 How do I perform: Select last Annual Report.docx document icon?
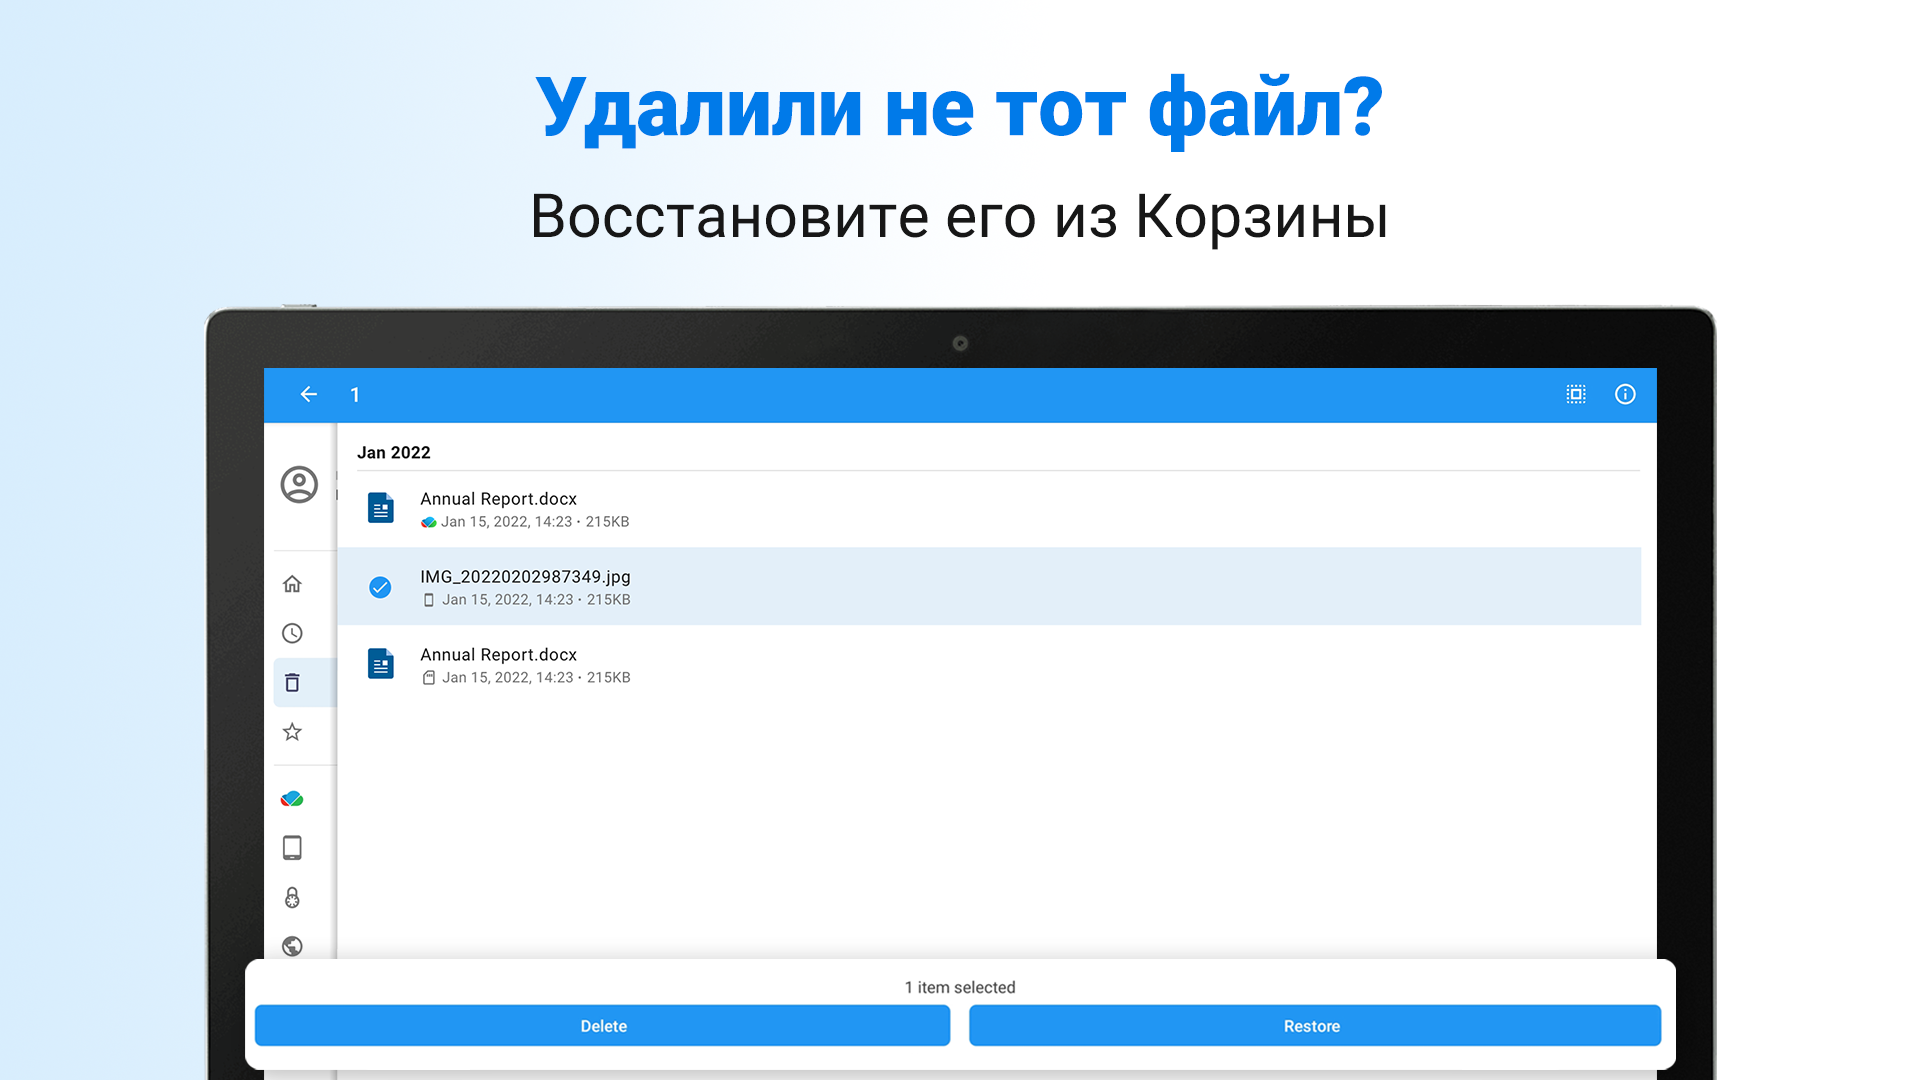[380, 665]
